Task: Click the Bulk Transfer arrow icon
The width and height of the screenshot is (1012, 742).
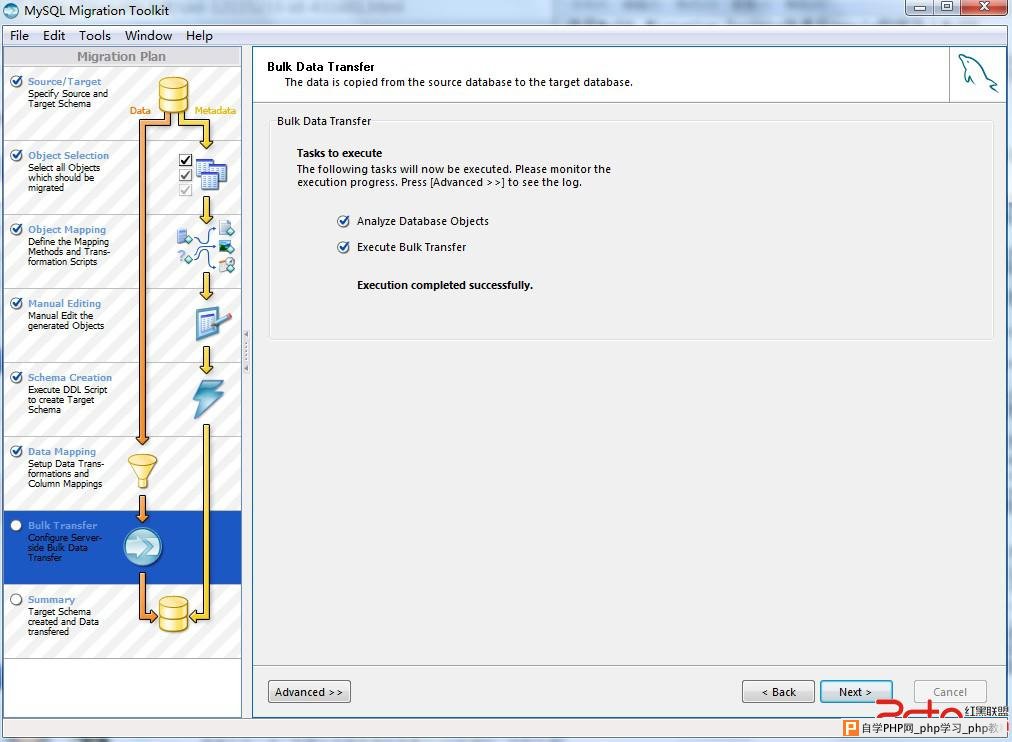Action: coord(143,546)
